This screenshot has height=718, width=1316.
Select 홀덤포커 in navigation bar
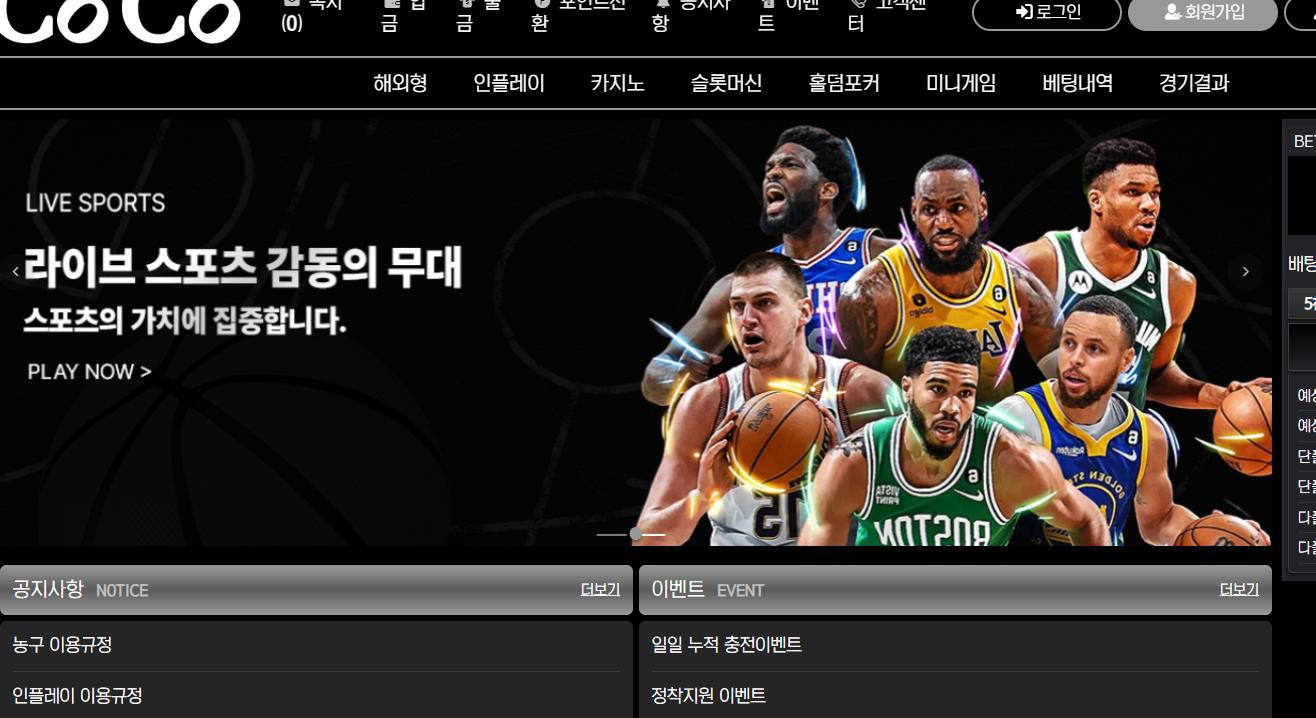(x=844, y=83)
